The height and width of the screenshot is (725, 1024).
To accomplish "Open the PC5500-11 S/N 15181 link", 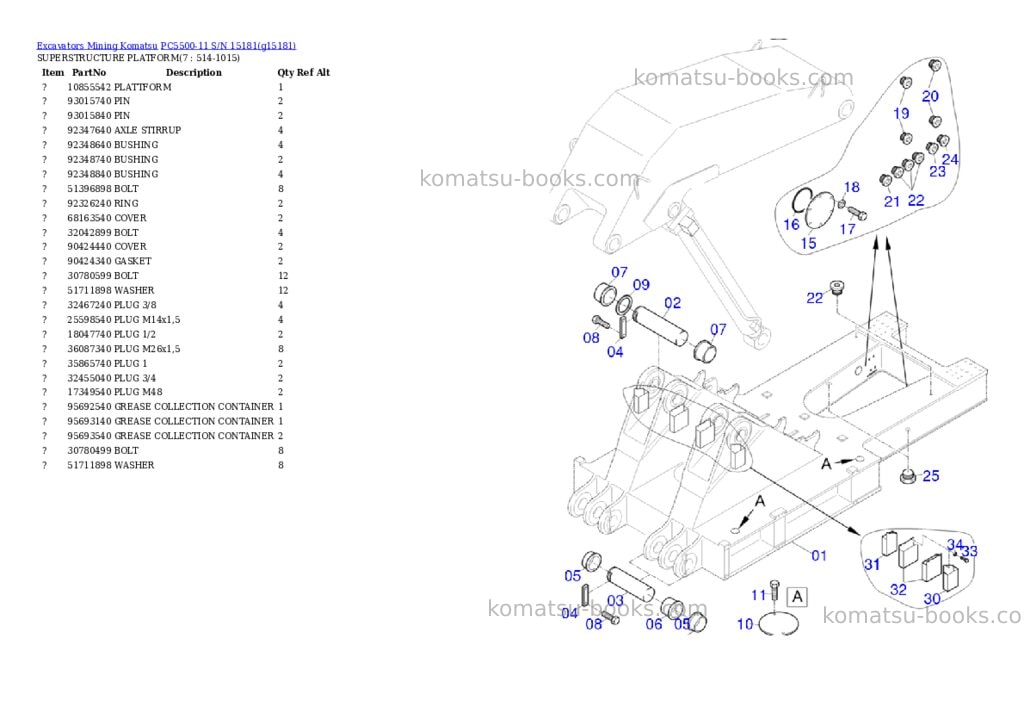I will click(228, 46).
